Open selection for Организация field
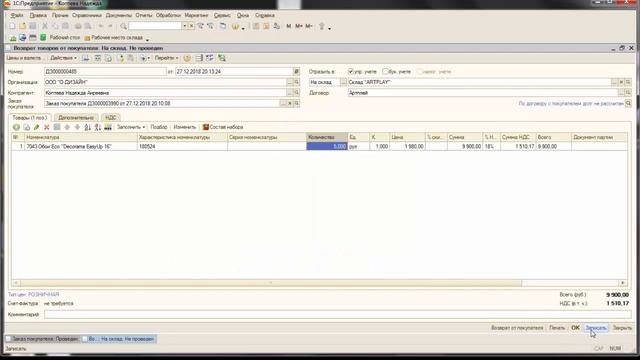The width and height of the screenshot is (640, 360). 290,82
